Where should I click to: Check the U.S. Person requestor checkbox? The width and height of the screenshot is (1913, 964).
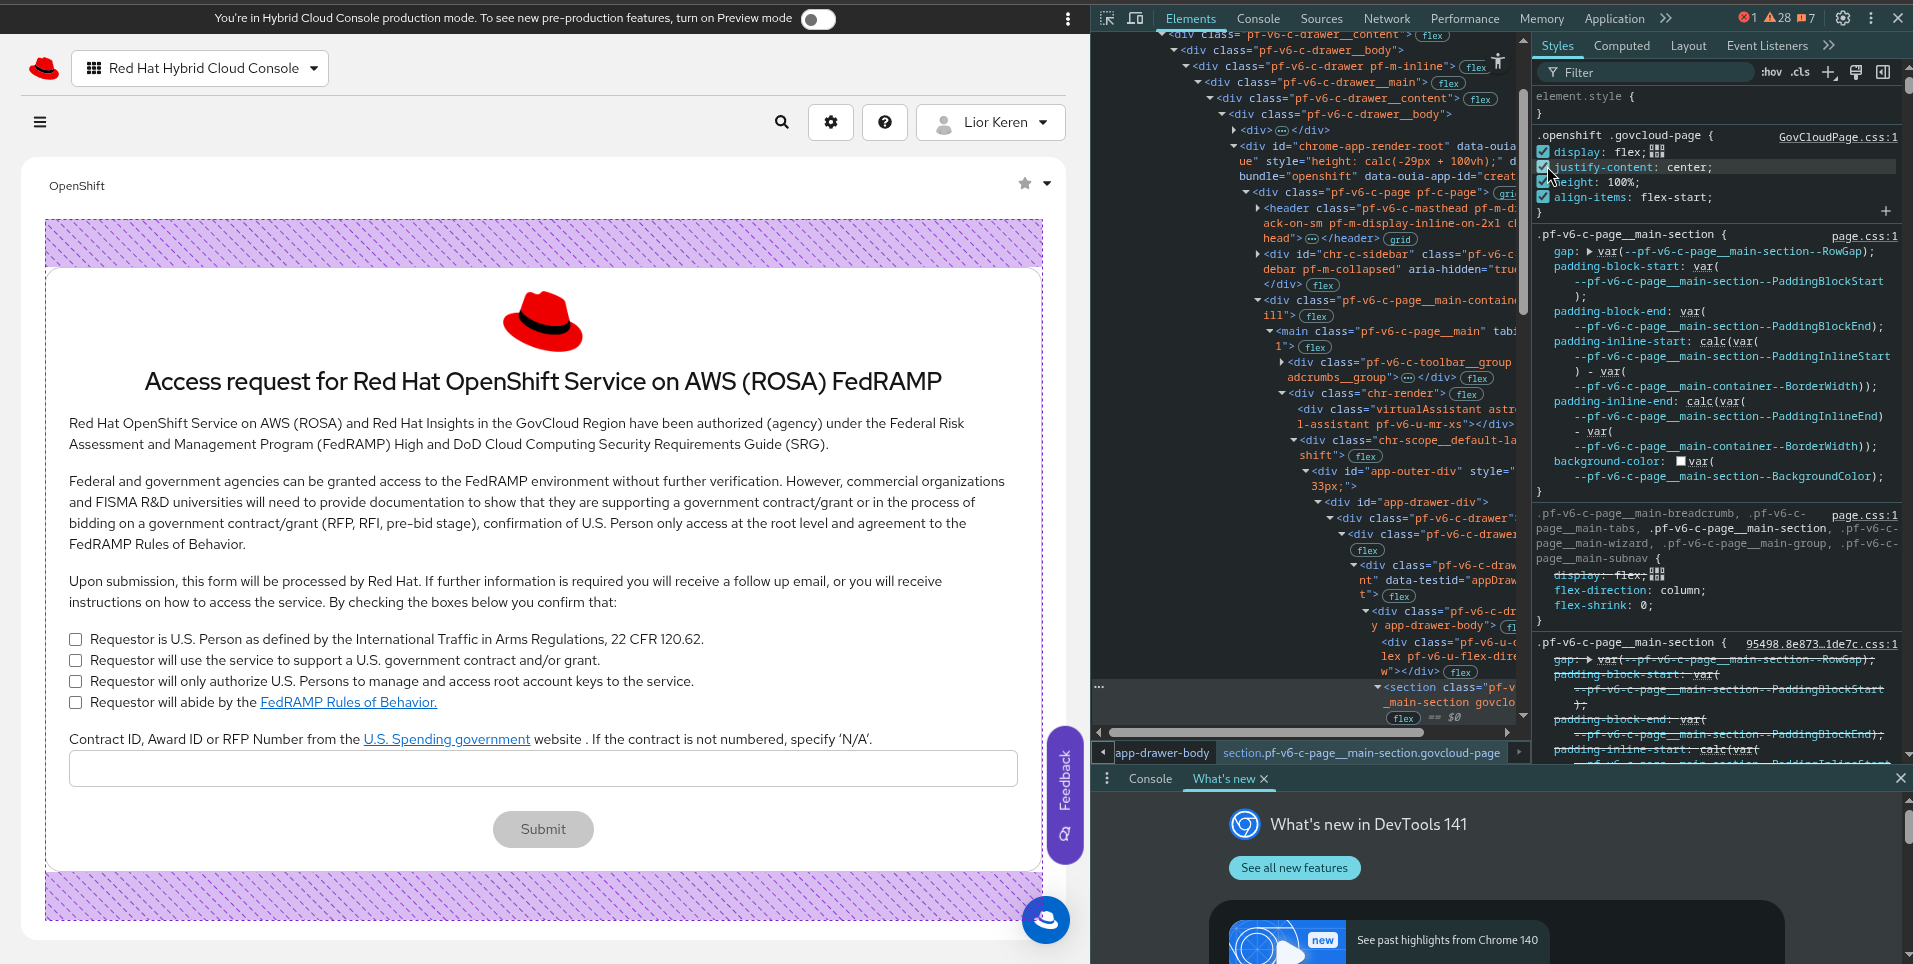click(x=75, y=639)
